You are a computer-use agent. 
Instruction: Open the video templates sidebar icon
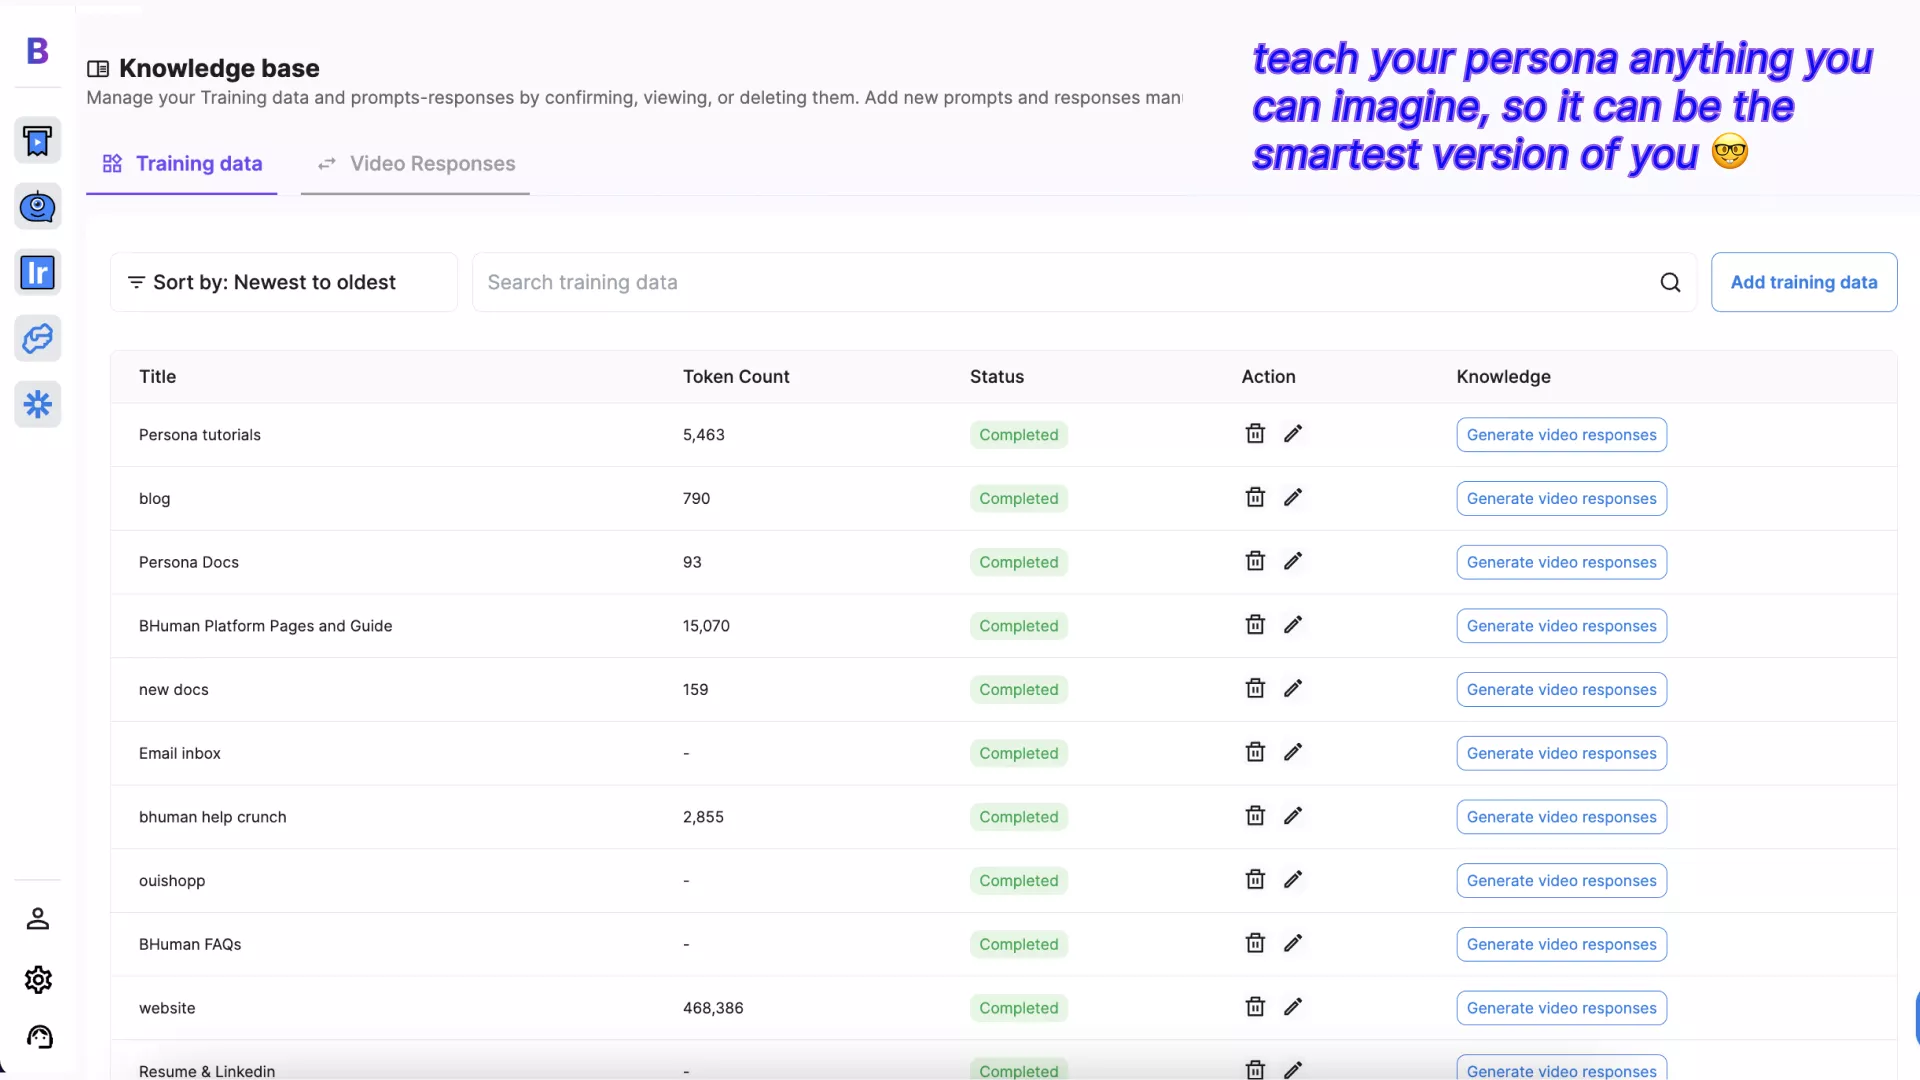(37, 141)
